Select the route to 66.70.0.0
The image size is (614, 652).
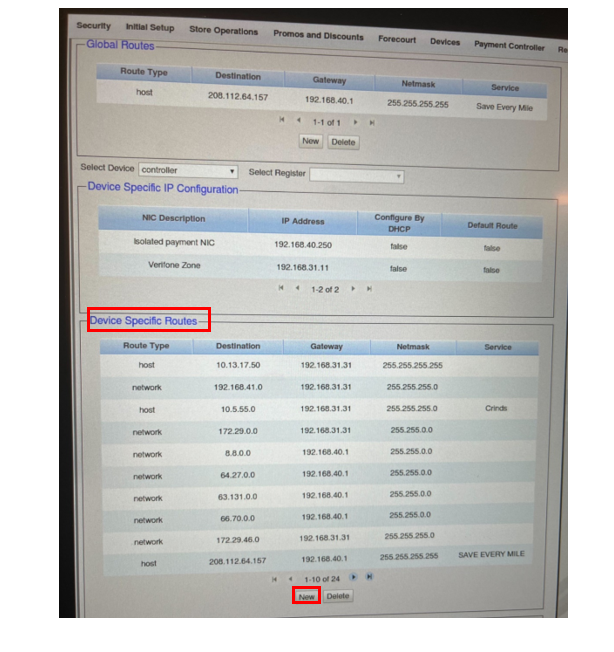coord(318,518)
